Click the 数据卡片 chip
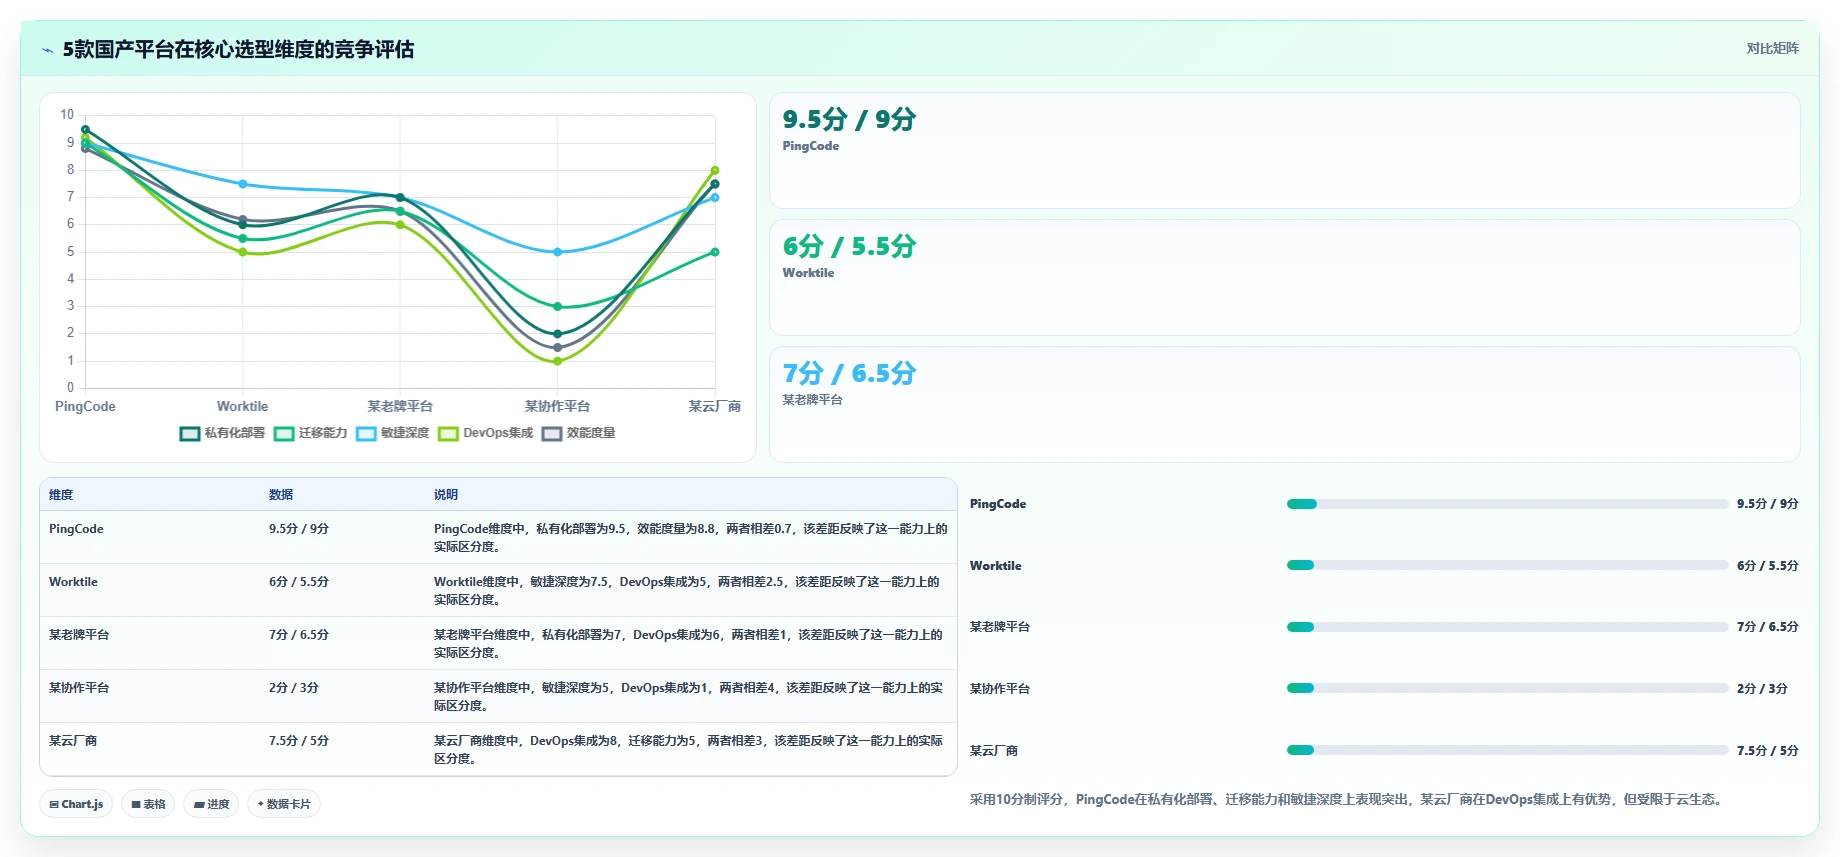The width and height of the screenshot is (1840, 857). coord(284,804)
